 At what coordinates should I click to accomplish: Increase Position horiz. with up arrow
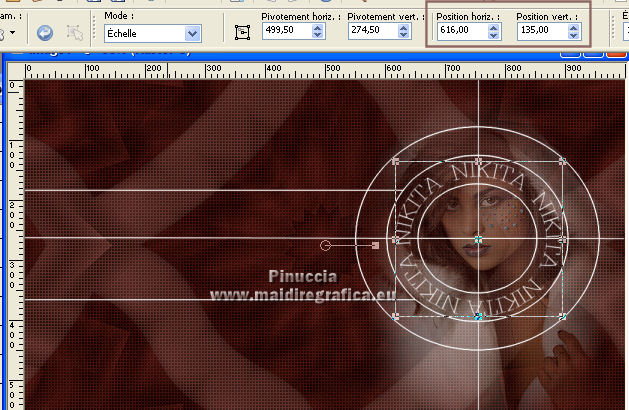[493, 28]
